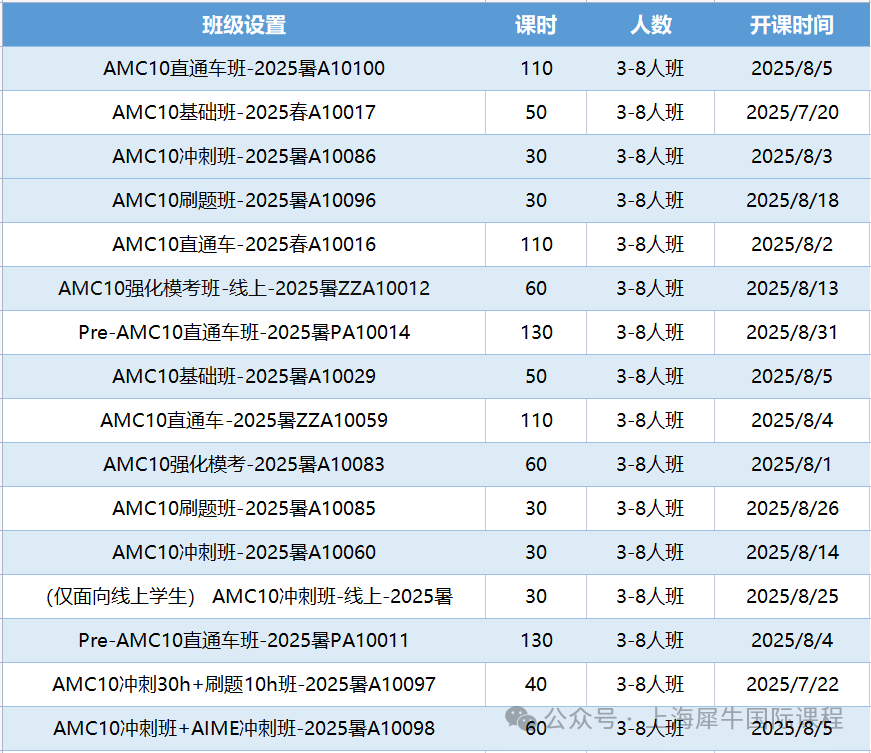Select start date 2025/8/25
Image resolution: width=871 pixels, height=753 pixels.
[x=792, y=596]
